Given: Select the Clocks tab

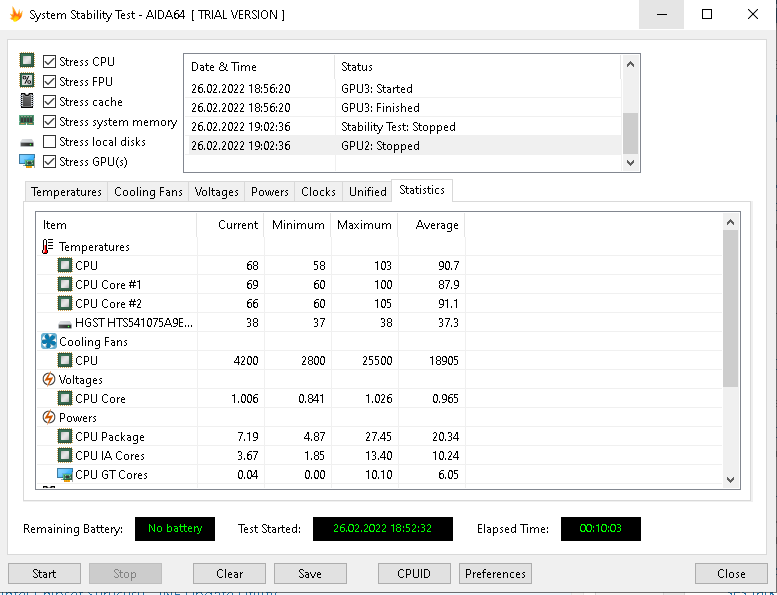Looking at the screenshot, I should click(318, 192).
